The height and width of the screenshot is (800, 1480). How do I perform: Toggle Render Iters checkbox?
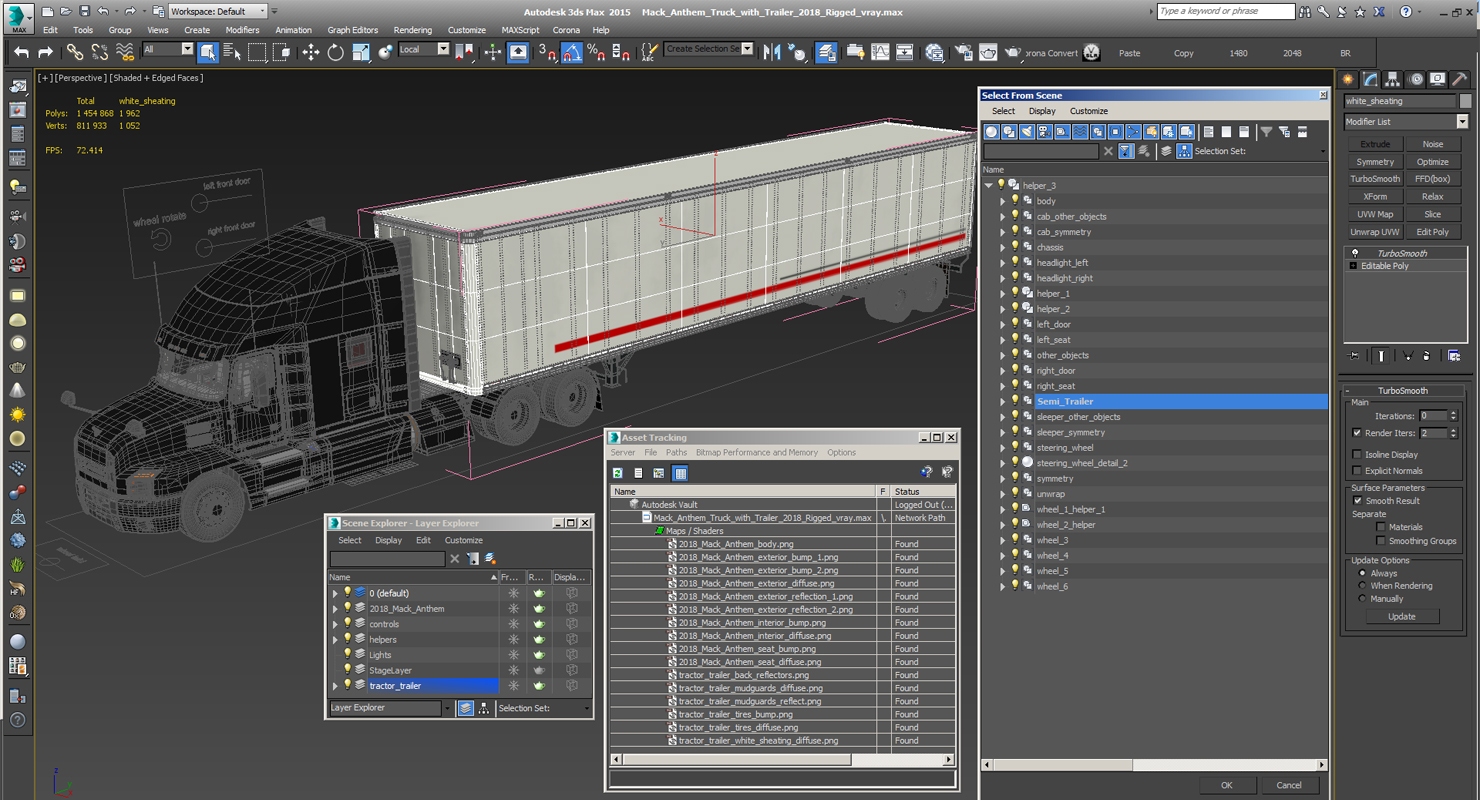[x=1357, y=433]
